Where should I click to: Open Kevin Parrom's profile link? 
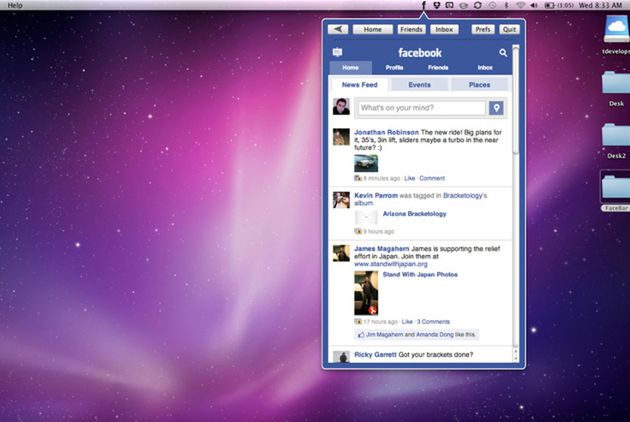[376, 195]
